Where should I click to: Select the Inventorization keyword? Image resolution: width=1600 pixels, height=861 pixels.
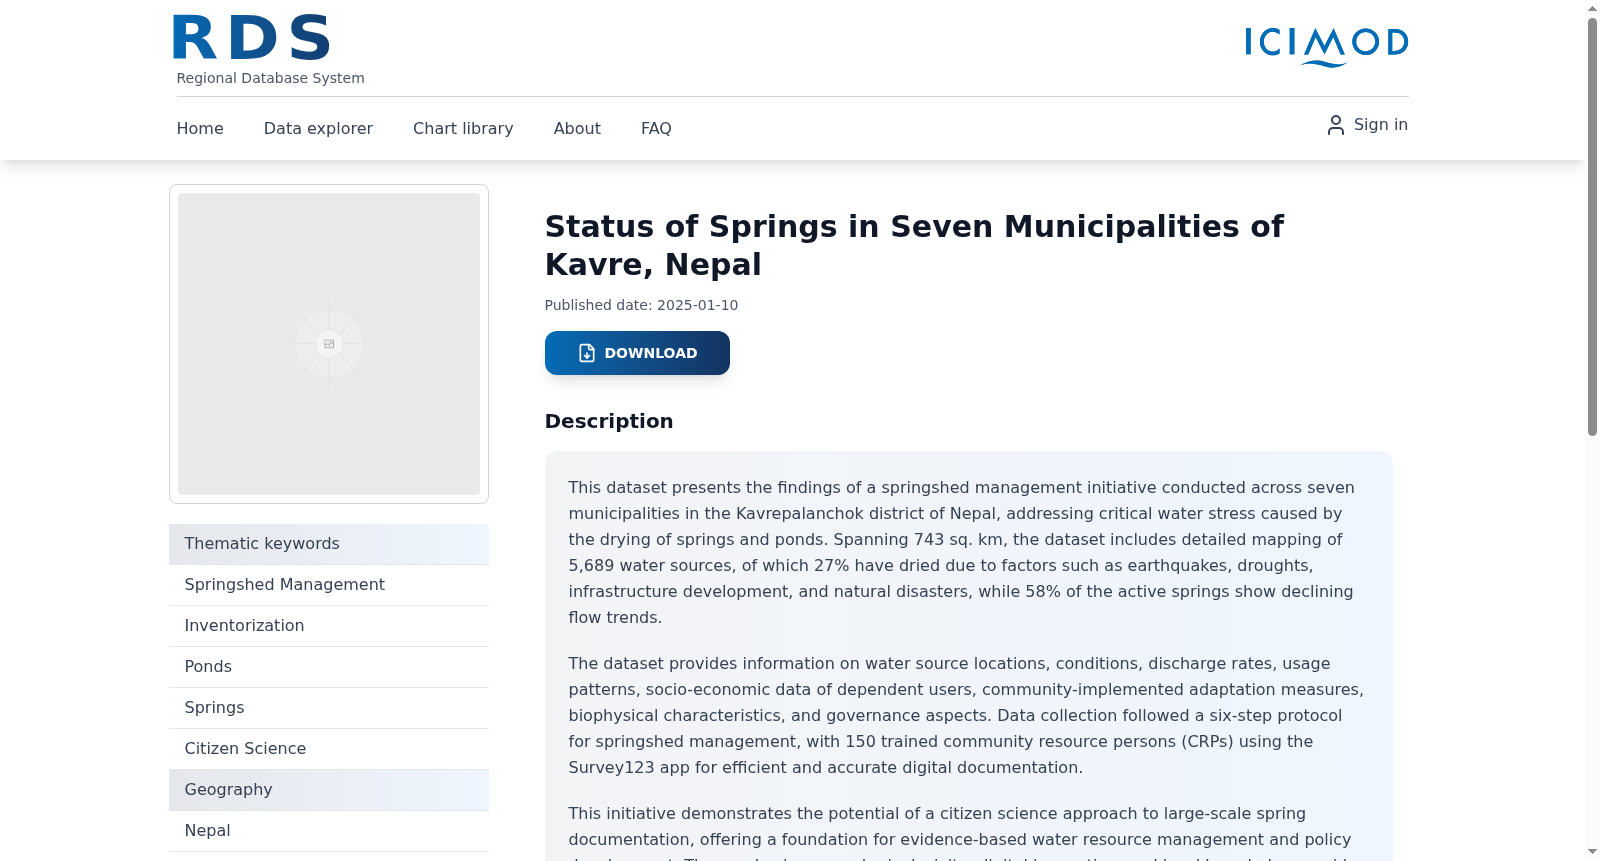(329, 626)
